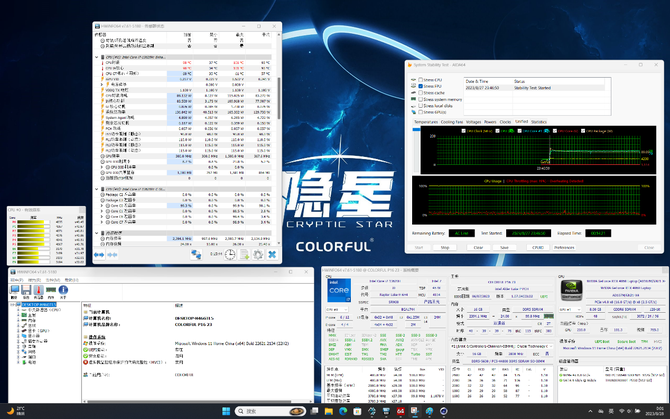This screenshot has height=419, width=670.
Task: Toggle red CPU Core graph legend checkbox
Action: coord(555,131)
